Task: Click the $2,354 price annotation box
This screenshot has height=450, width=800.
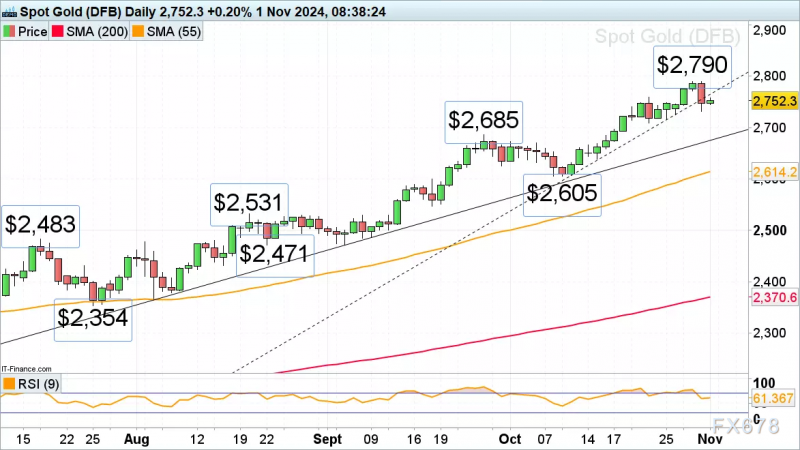Action: [x=93, y=320]
